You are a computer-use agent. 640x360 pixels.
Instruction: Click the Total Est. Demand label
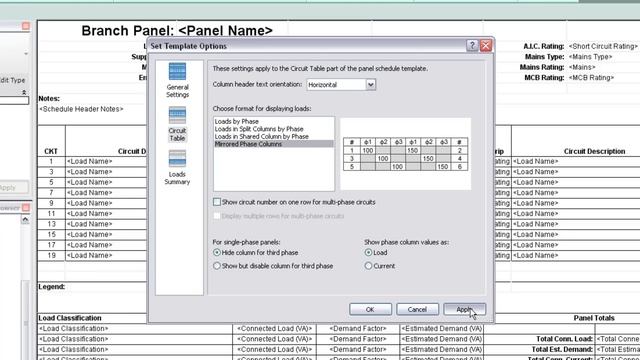coord(562,349)
